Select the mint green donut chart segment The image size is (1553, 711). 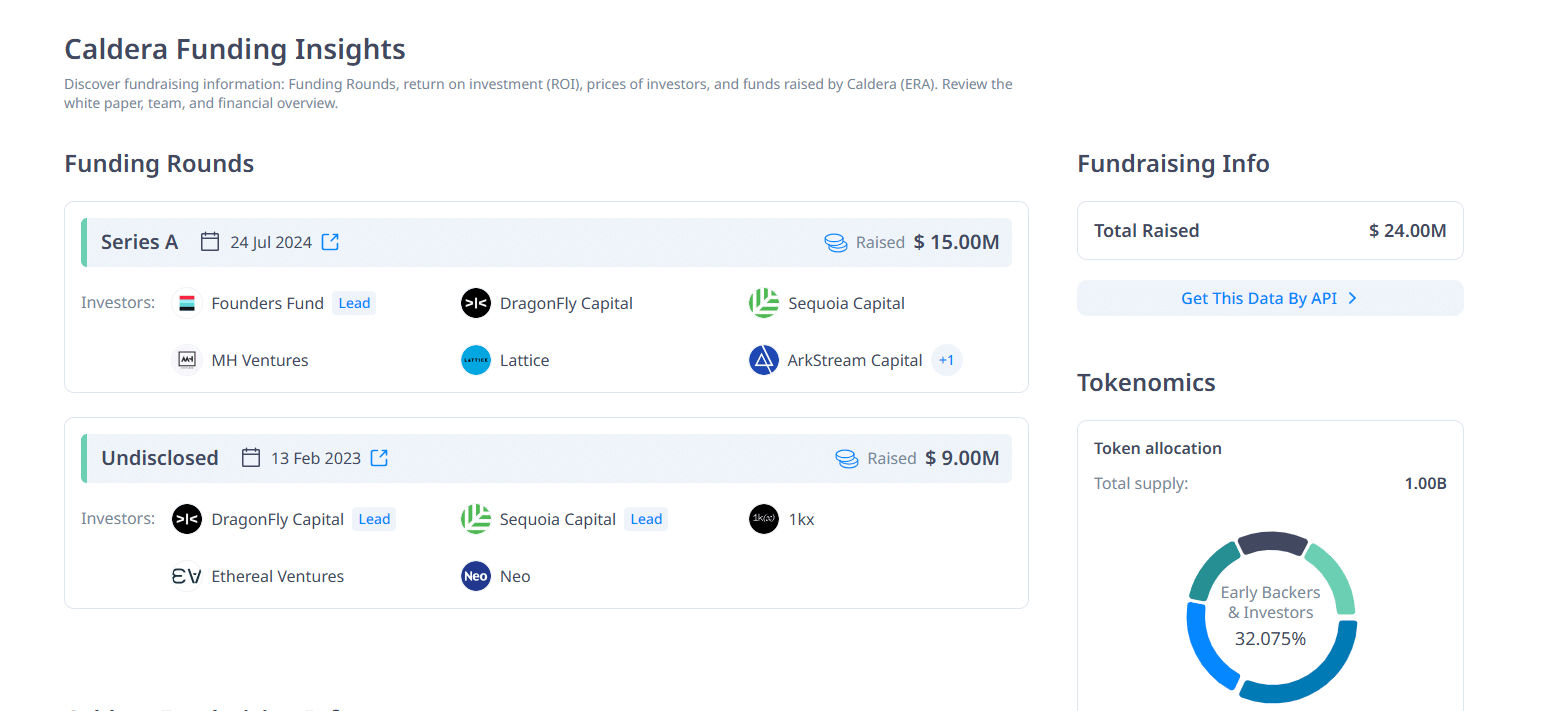1337,577
